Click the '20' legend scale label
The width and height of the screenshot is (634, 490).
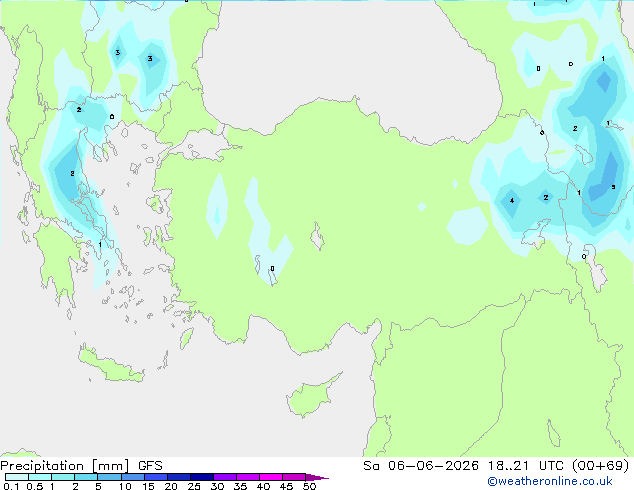pyautogui.click(x=171, y=486)
